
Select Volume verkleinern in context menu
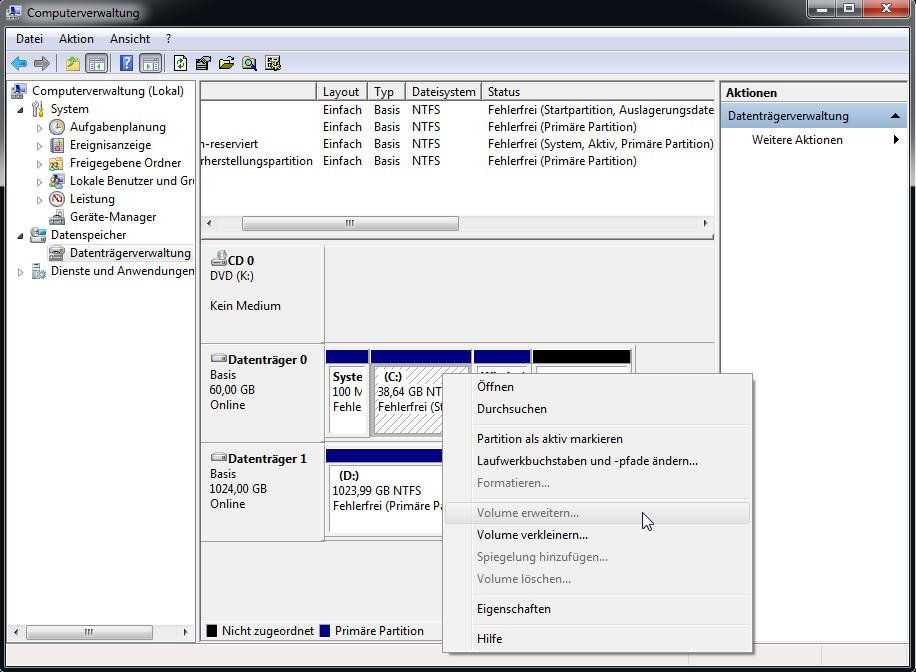(x=597, y=535)
